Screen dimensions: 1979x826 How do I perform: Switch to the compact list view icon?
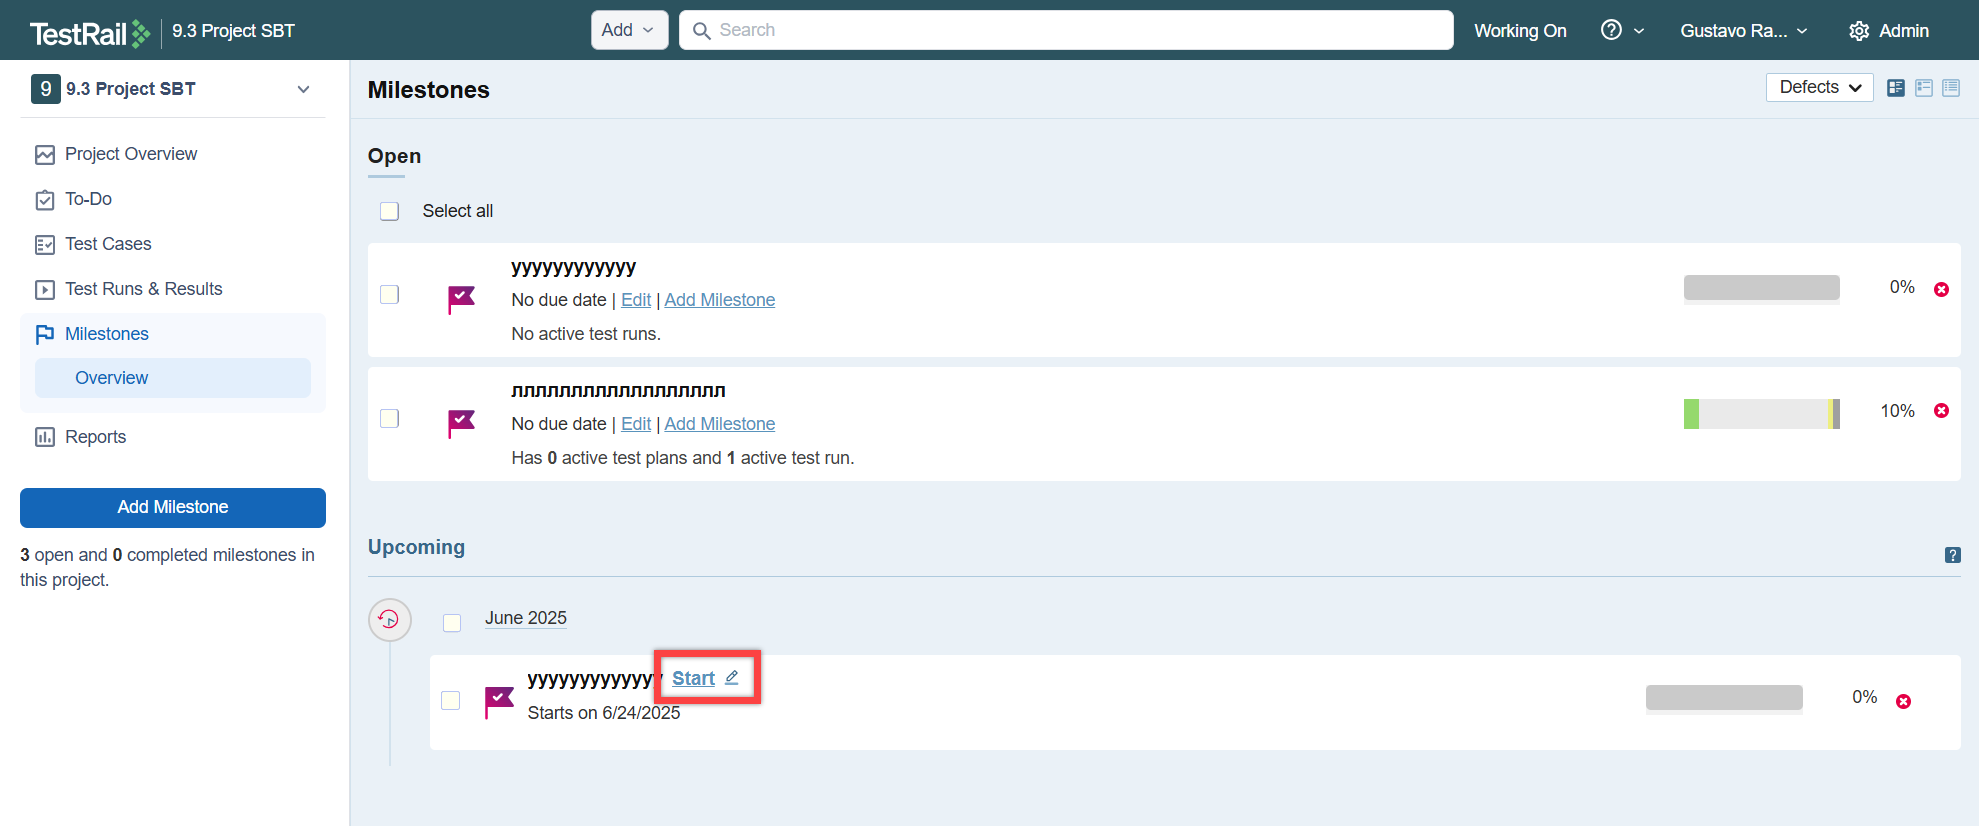click(x=1951, y=88)
